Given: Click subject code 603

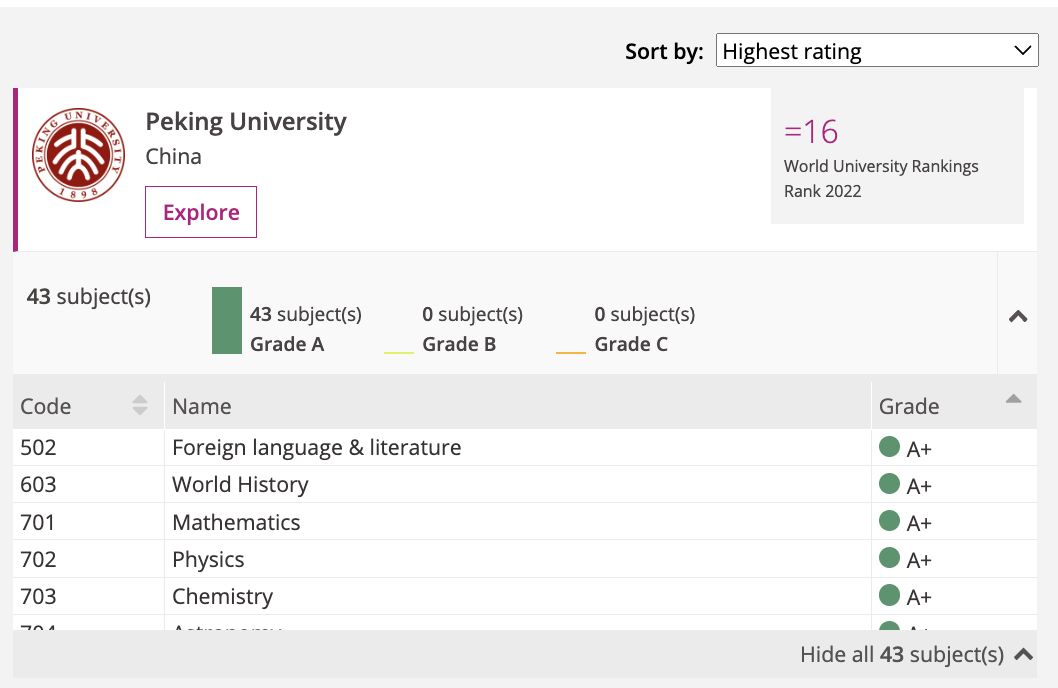Looking at the screenshot, I should click(x=38, y=485).
